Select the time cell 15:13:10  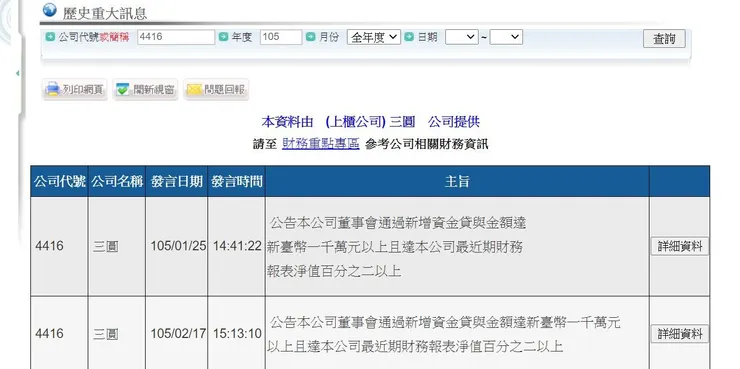pyautogui.click(x=237, y=334)
